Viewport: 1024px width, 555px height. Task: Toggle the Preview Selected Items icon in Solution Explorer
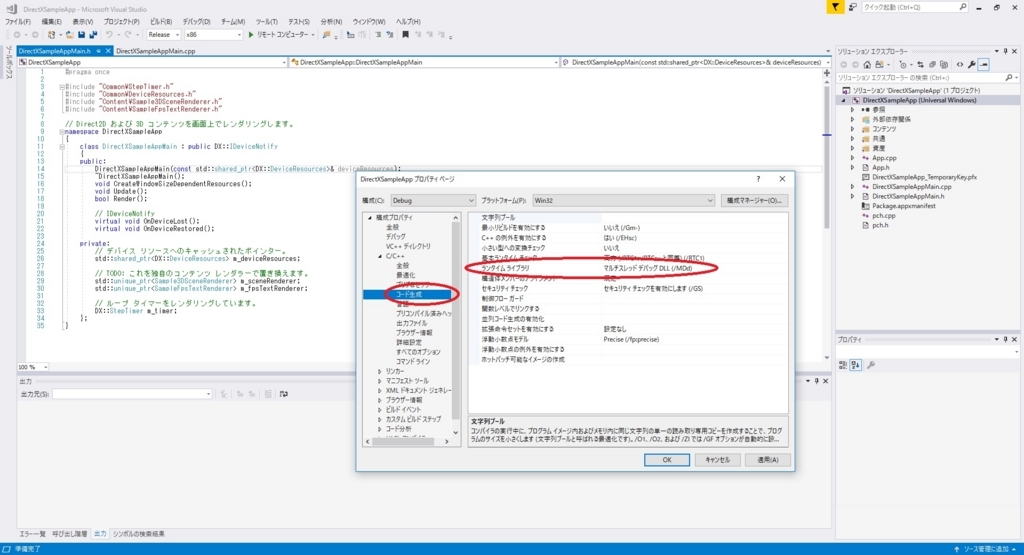(x=984, y=65)
